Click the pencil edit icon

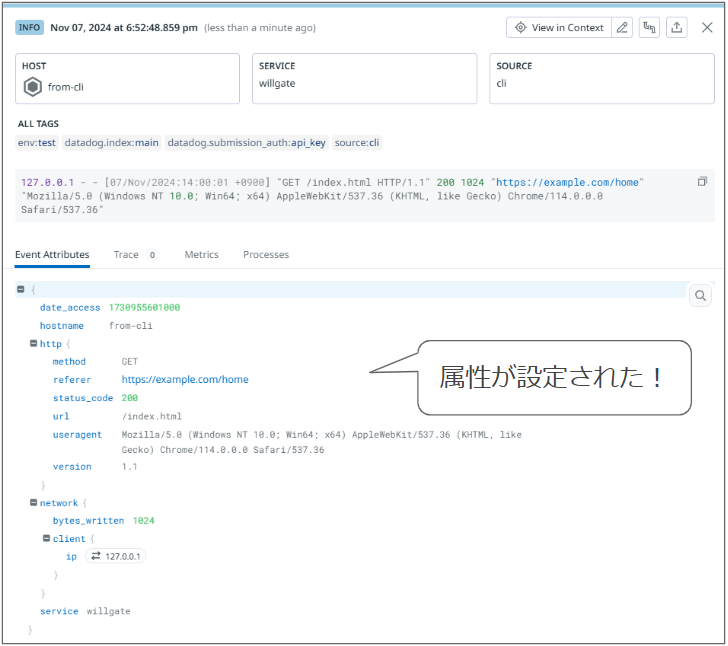pos(622,28)
